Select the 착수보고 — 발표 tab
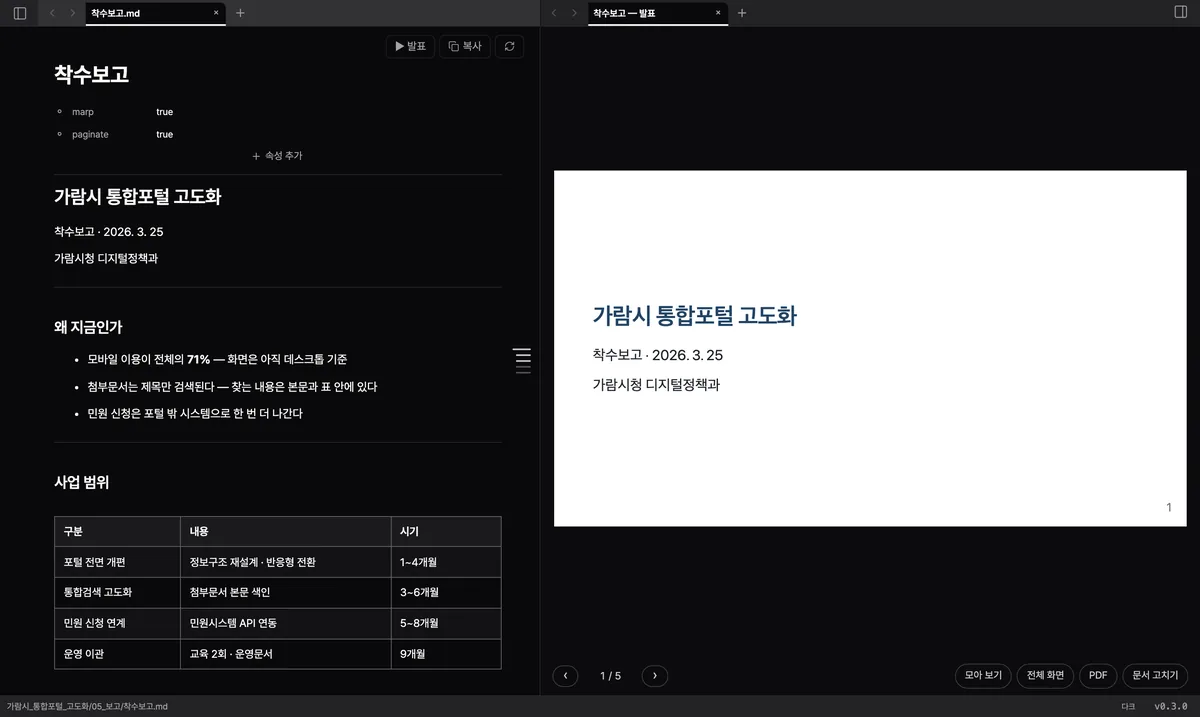The height and width of the screenshot is (717, 1200). (657, 13)
